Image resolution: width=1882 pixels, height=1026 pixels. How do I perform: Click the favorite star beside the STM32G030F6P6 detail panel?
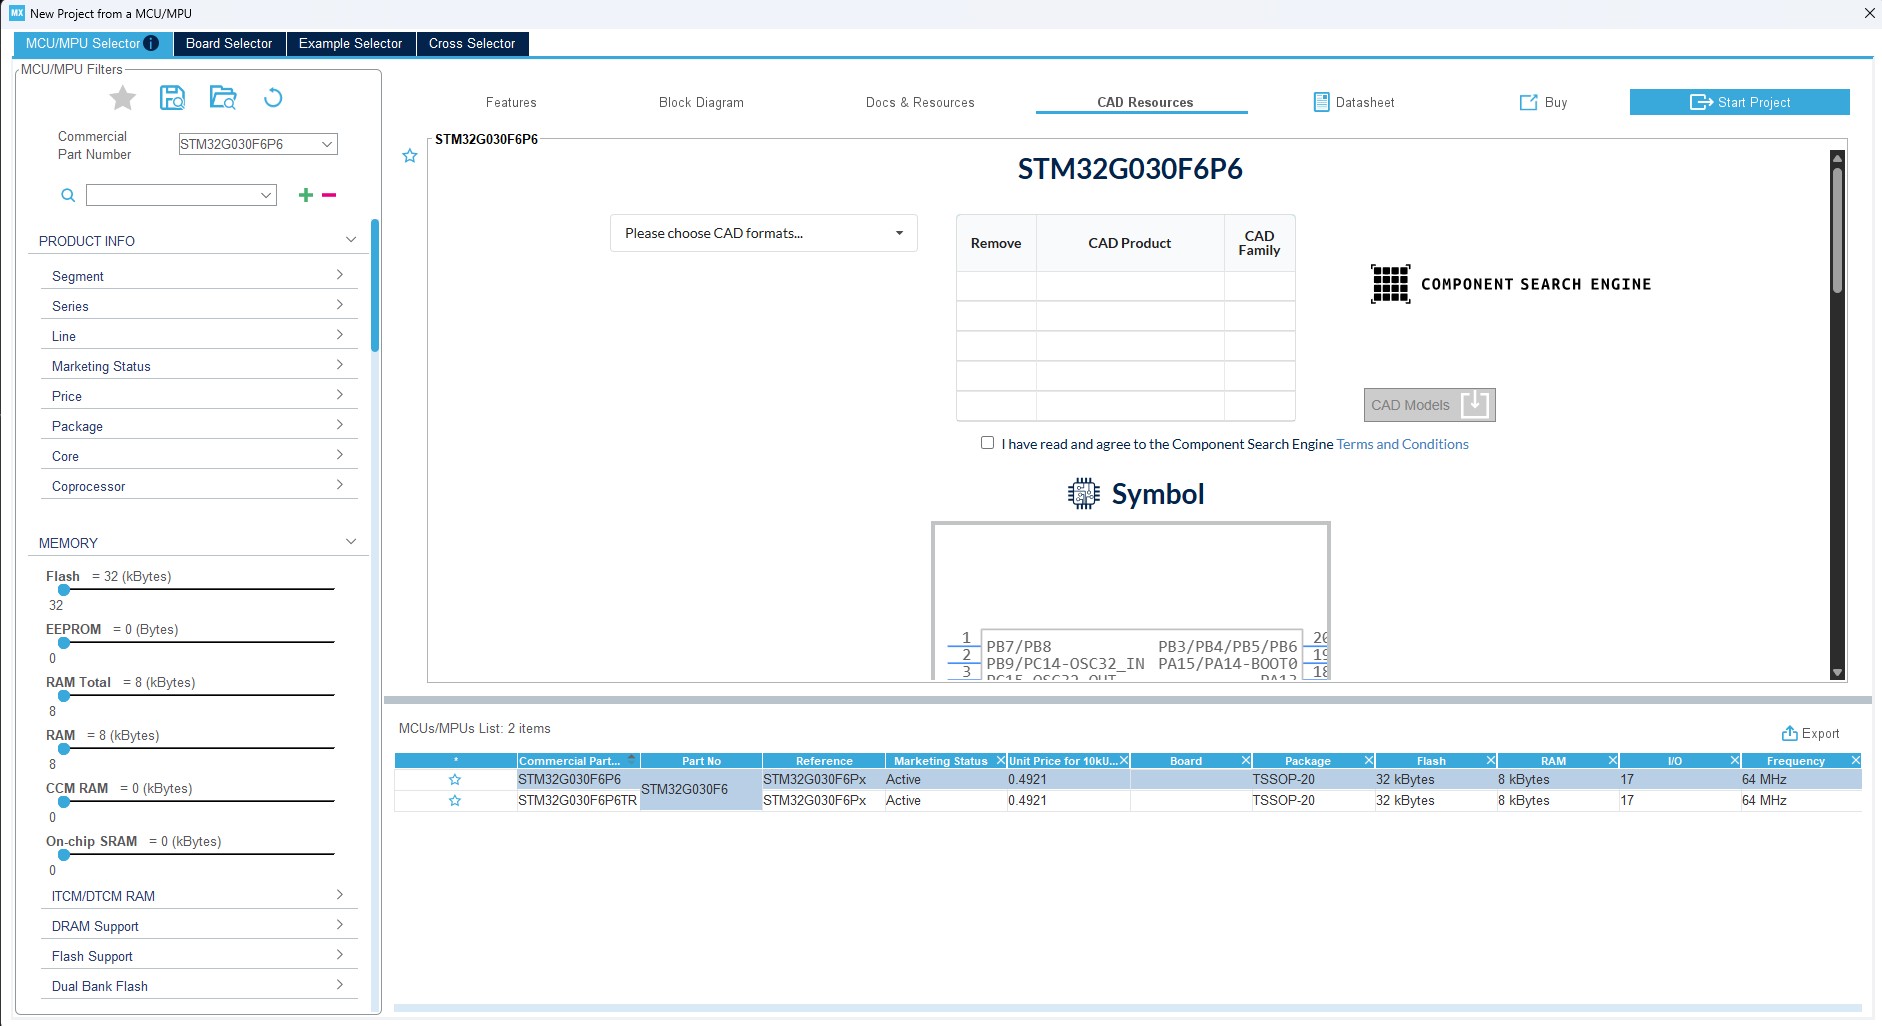tap(410, 156)
